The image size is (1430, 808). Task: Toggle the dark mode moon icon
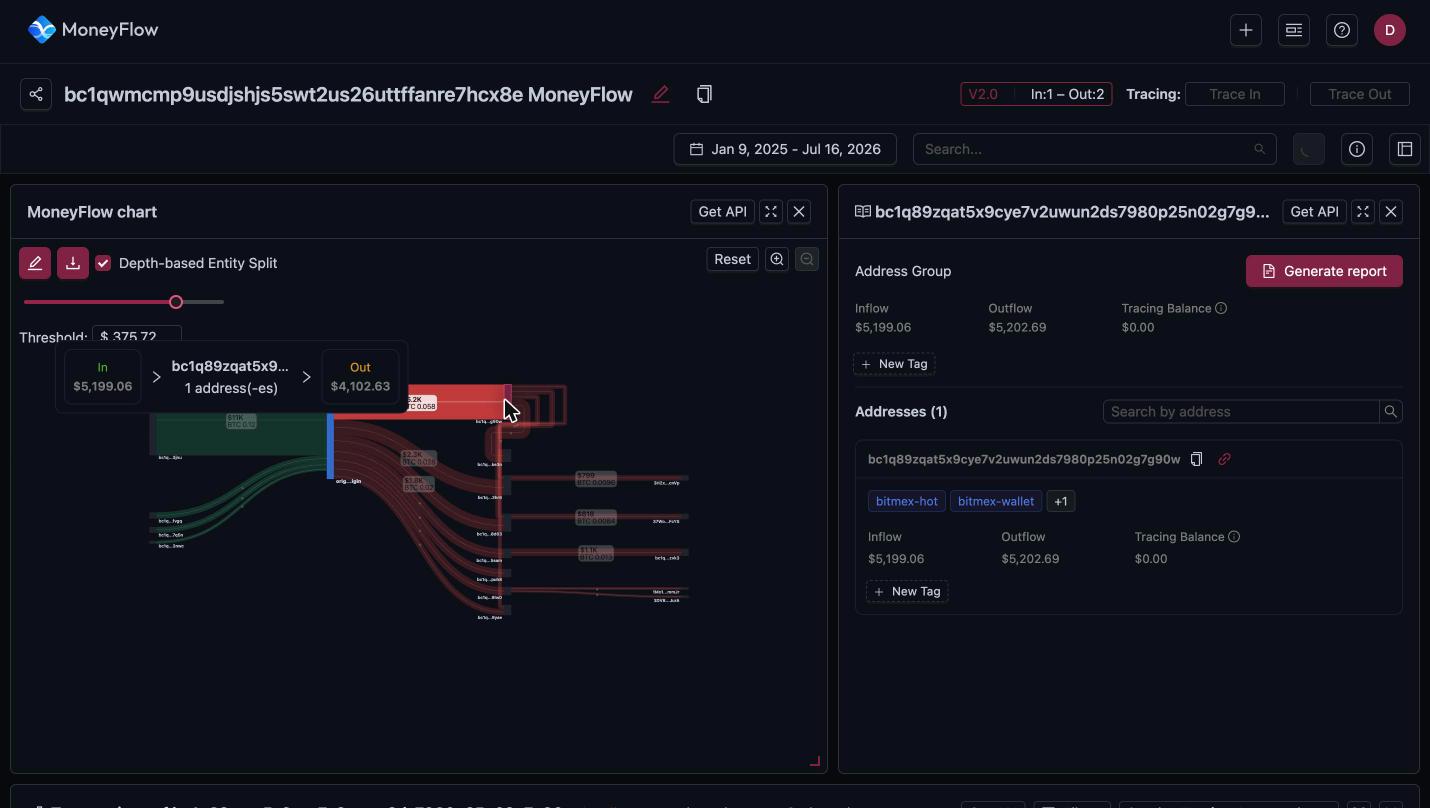click(x=1309, y=149)
